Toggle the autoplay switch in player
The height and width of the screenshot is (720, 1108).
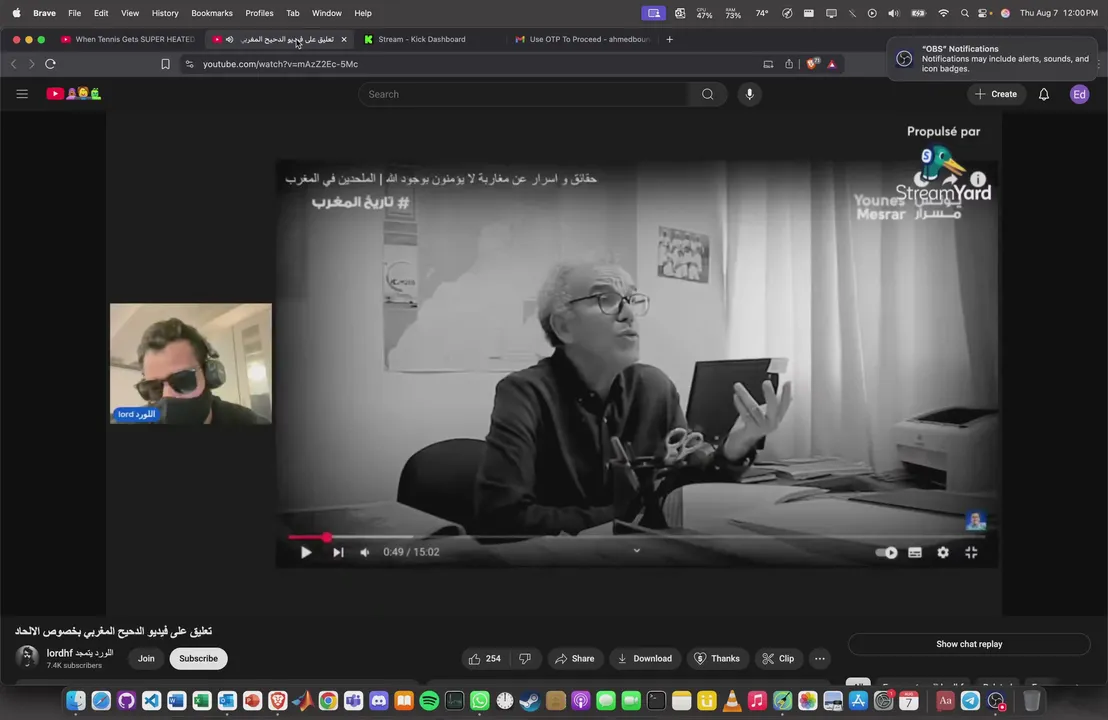point(886,553)
